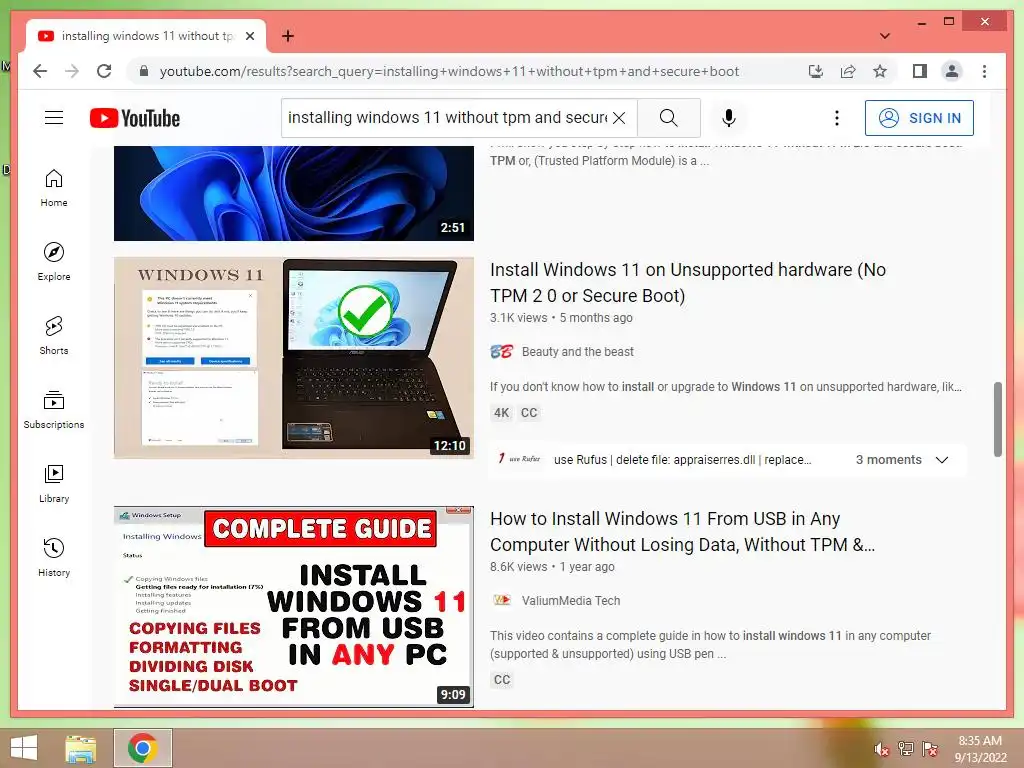Close the YouTube search results tab
The height and width of the screenshot is (768, 1024).
[250, 36]
